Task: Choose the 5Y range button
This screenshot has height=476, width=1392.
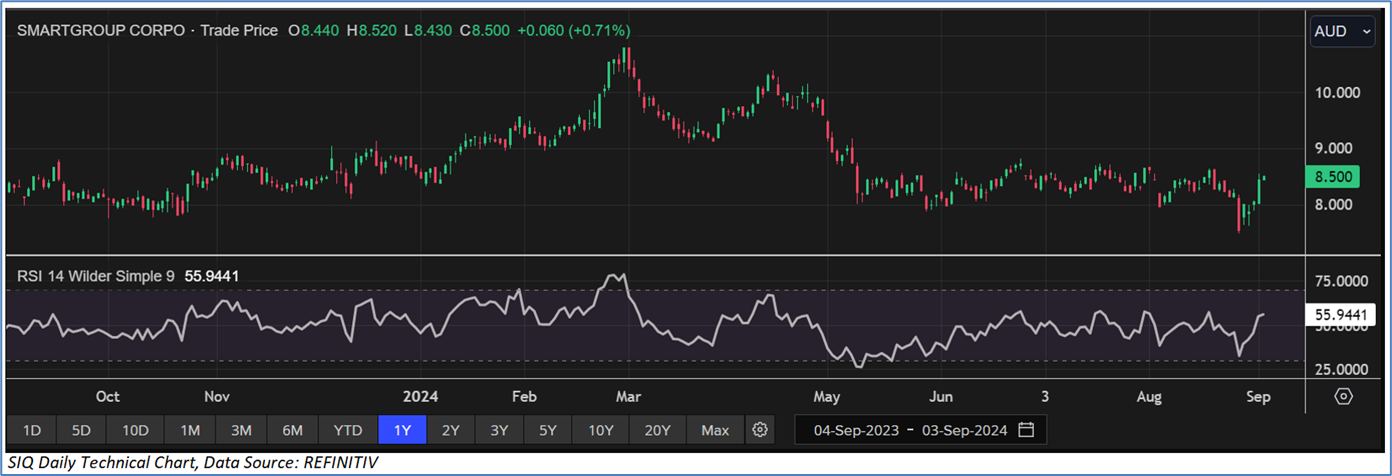Action: point(547,430)
